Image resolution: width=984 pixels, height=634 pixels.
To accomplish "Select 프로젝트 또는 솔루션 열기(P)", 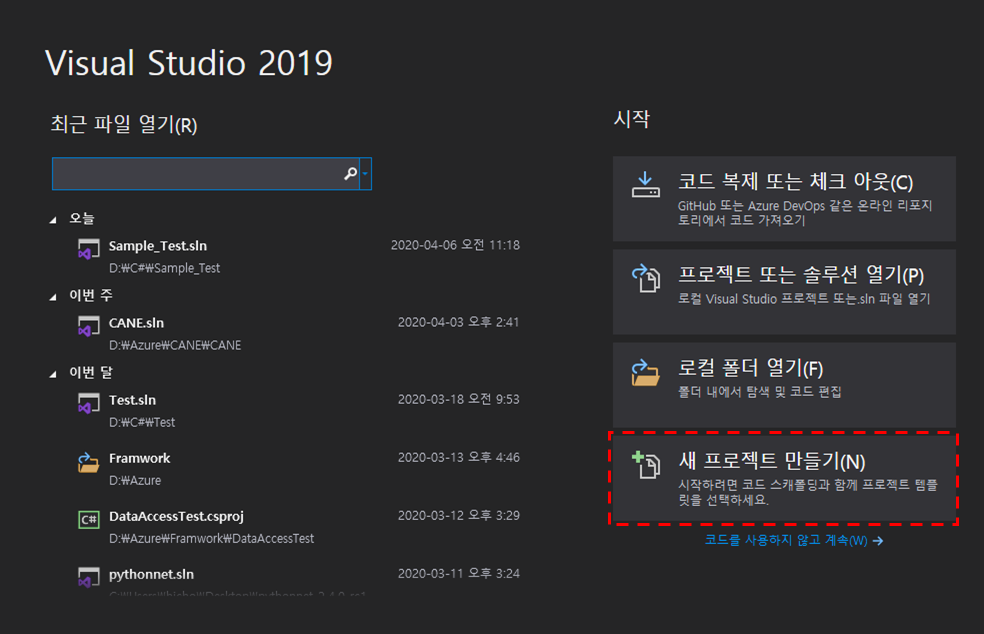I will [x=784, y=292].
